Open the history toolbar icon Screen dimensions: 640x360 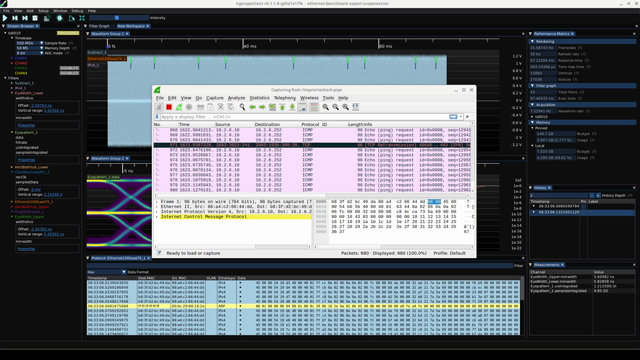tap(47, 18)
